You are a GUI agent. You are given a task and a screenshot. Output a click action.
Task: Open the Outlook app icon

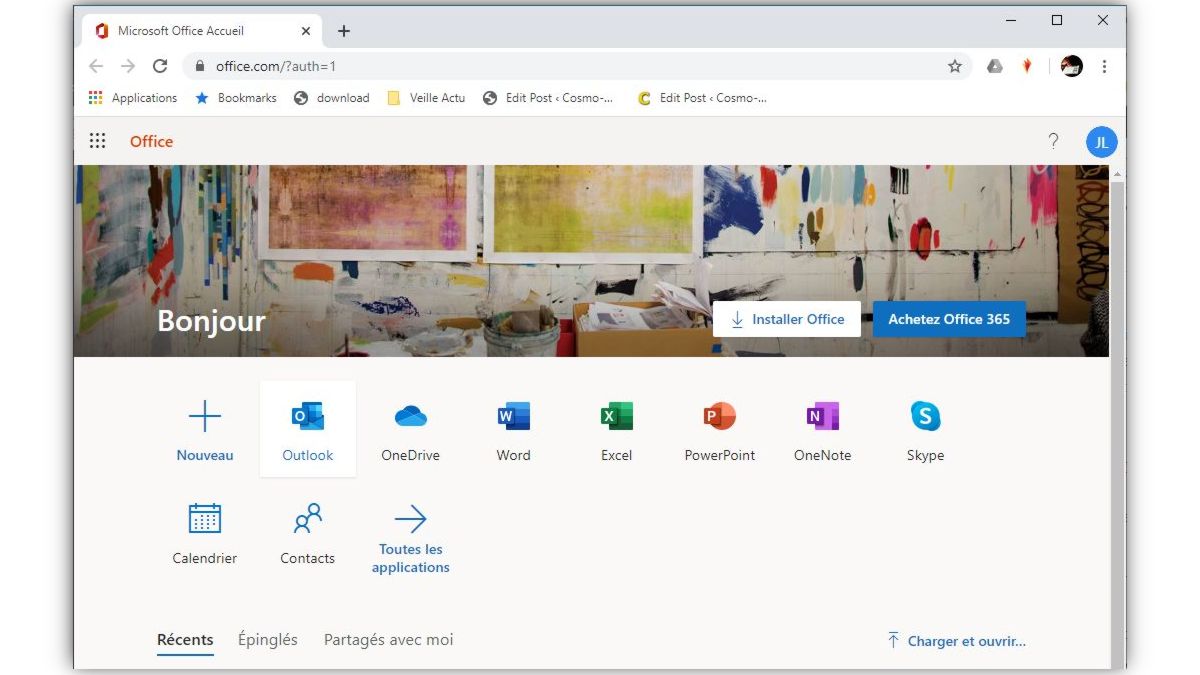pyautogui.click(x=307, y=417)
